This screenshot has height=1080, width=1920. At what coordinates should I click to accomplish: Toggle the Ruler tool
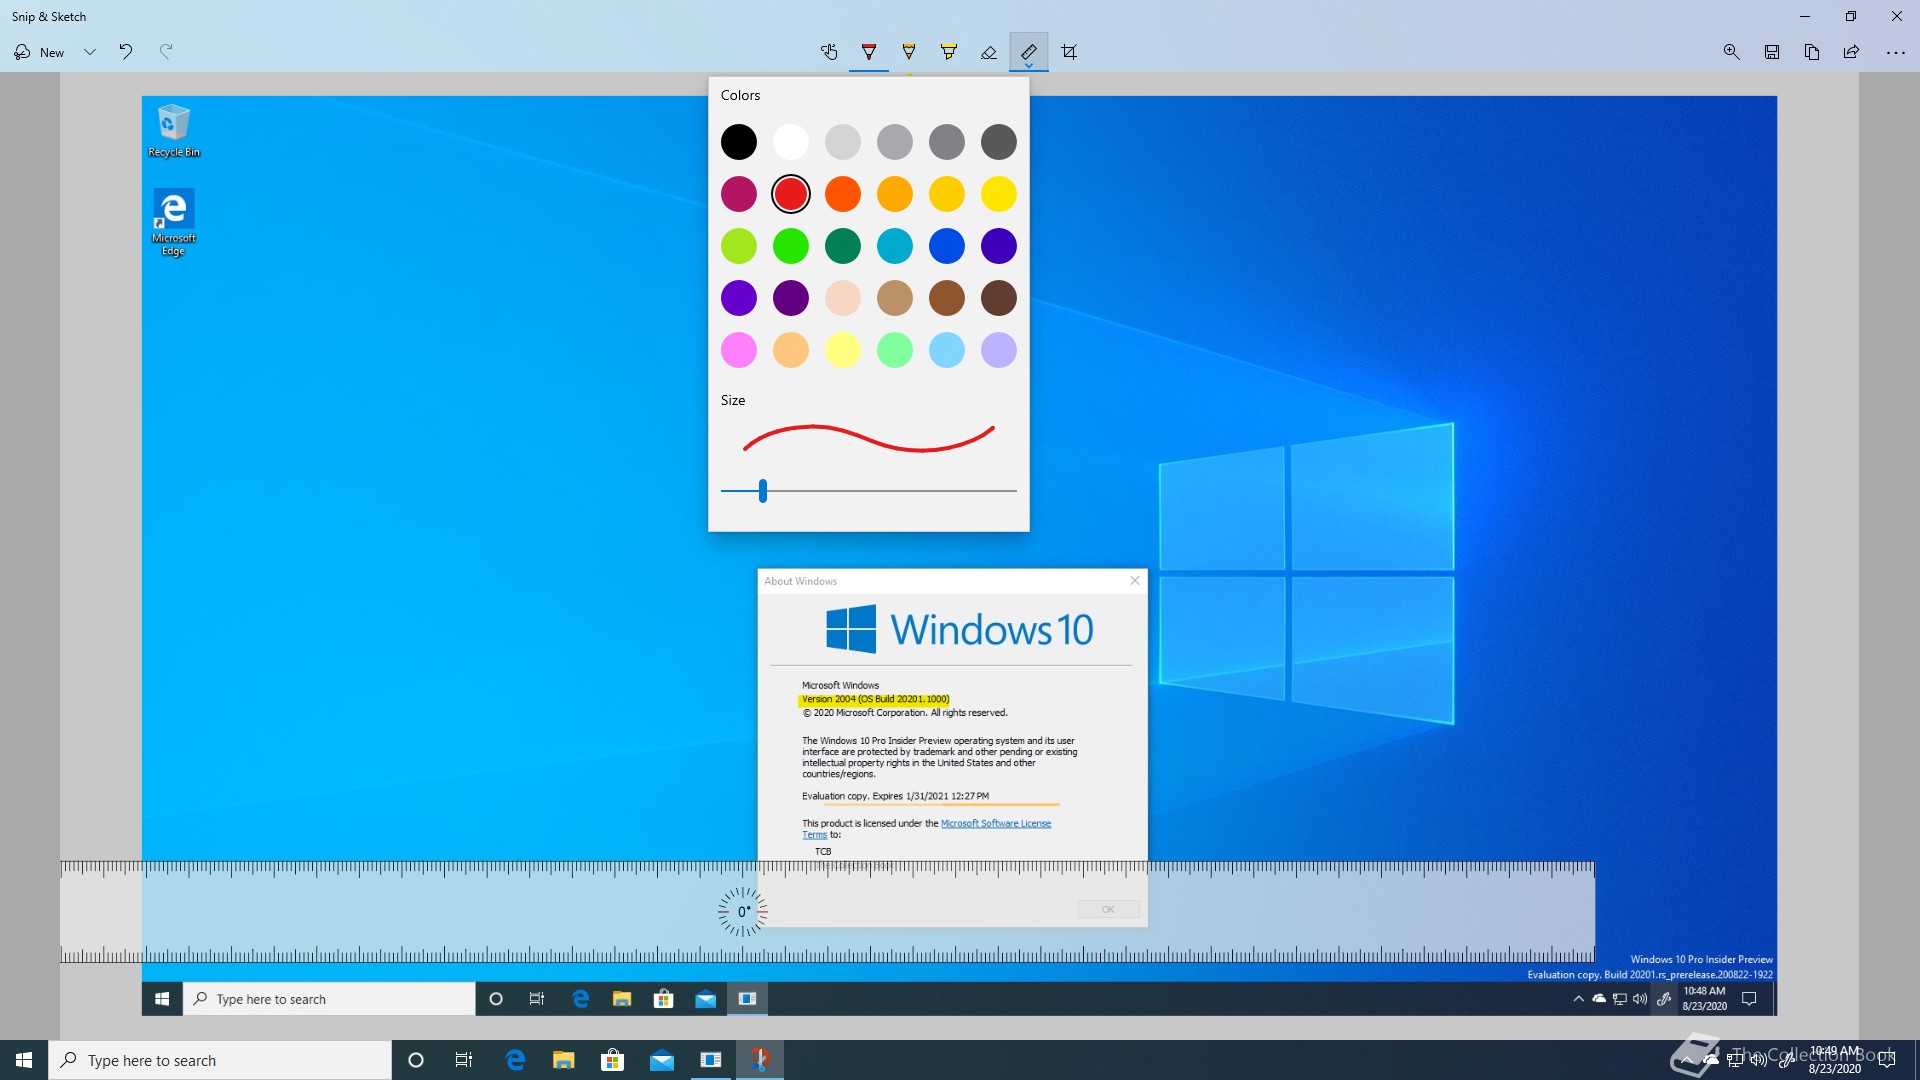pos(1029,52)
